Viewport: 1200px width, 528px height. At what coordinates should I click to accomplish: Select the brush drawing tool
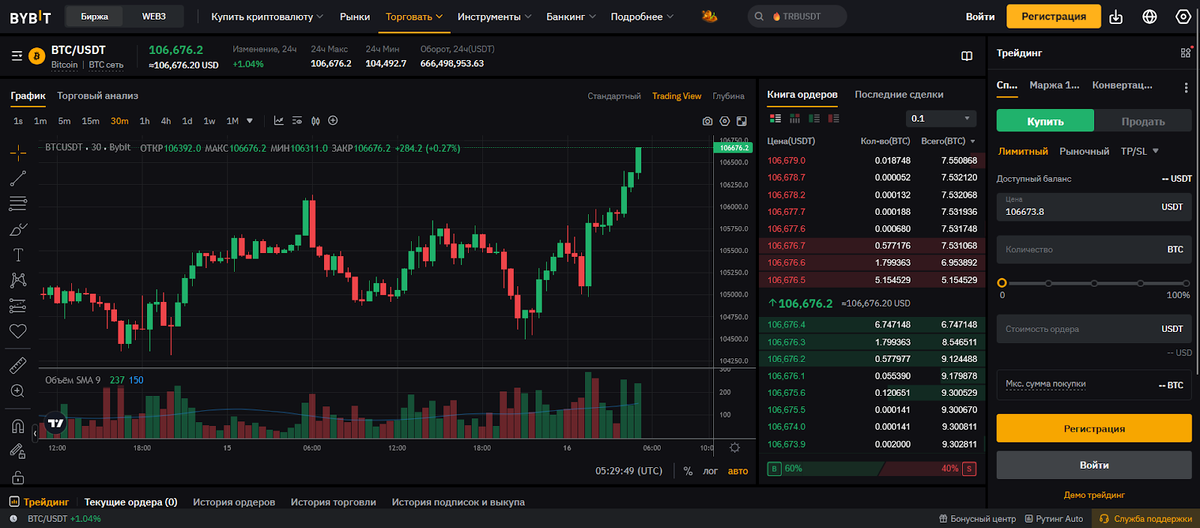[x=17, y=229]
